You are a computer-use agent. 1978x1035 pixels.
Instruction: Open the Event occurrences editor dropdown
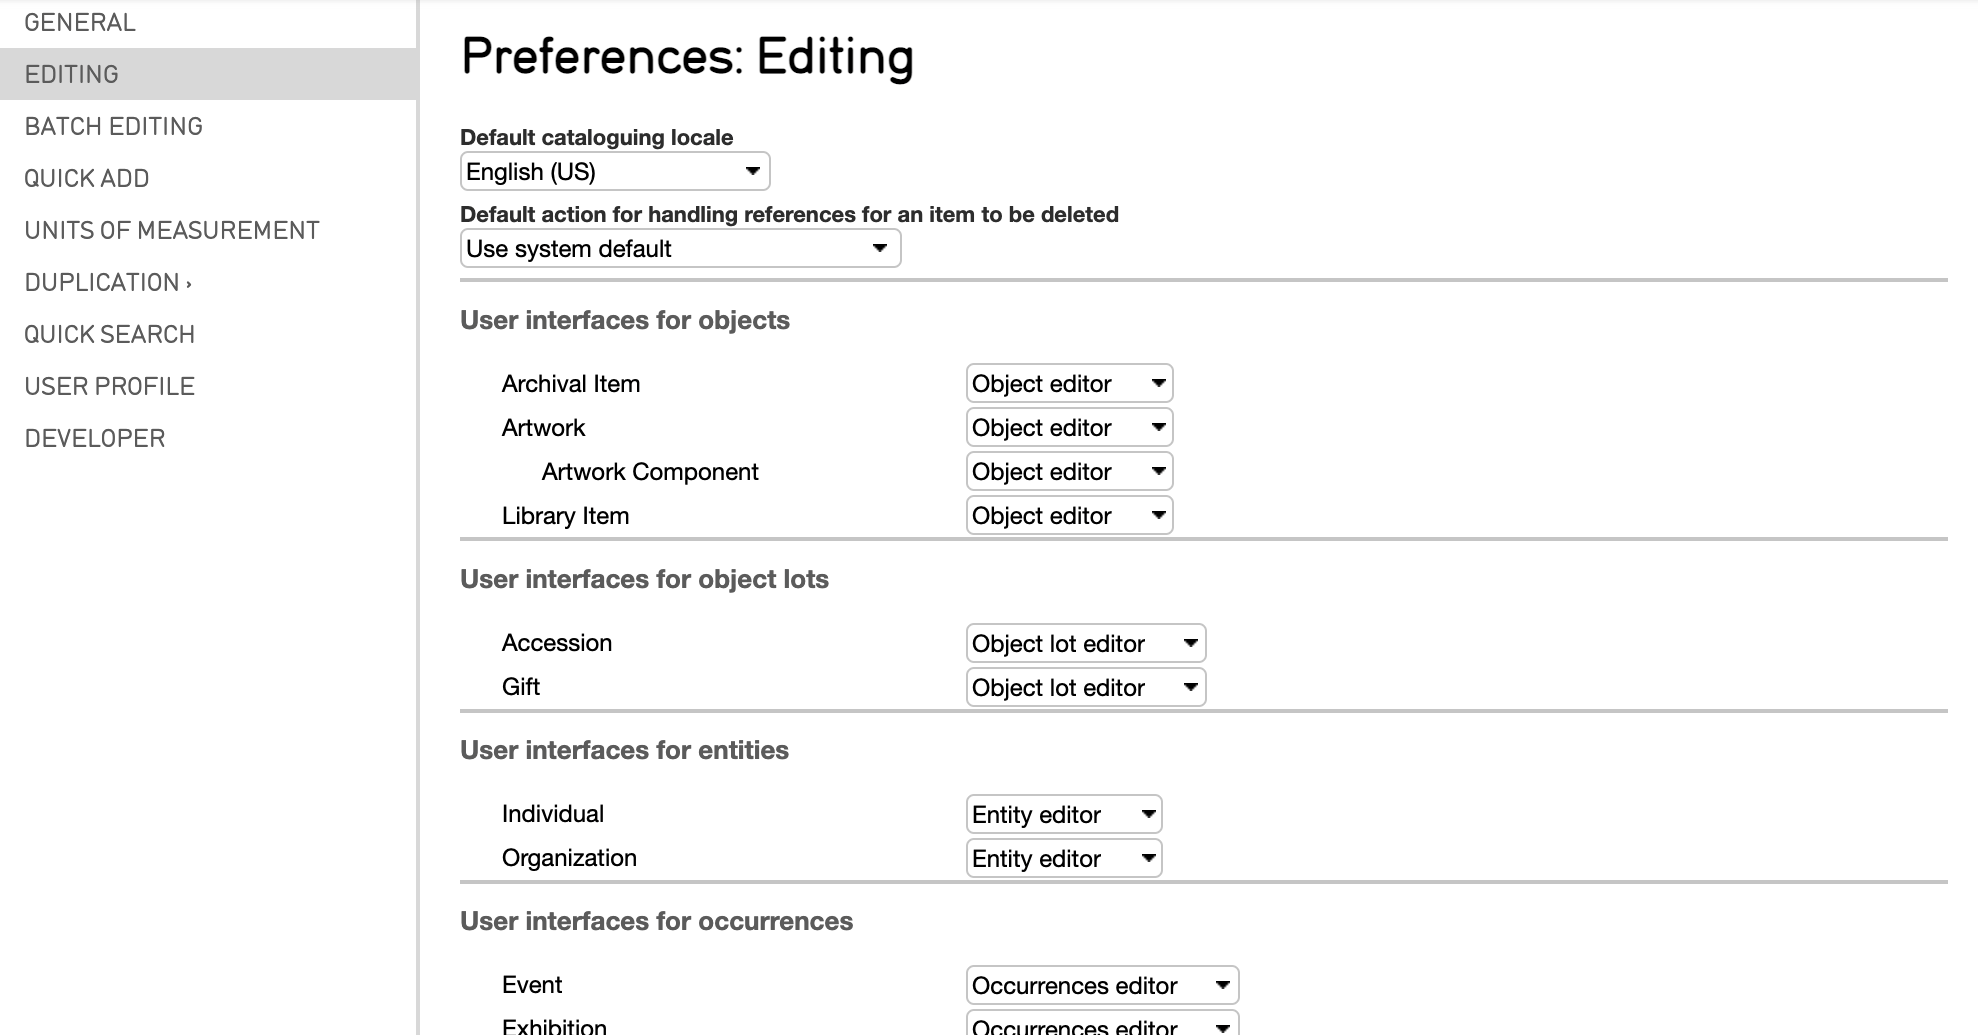pos(1102,986)
